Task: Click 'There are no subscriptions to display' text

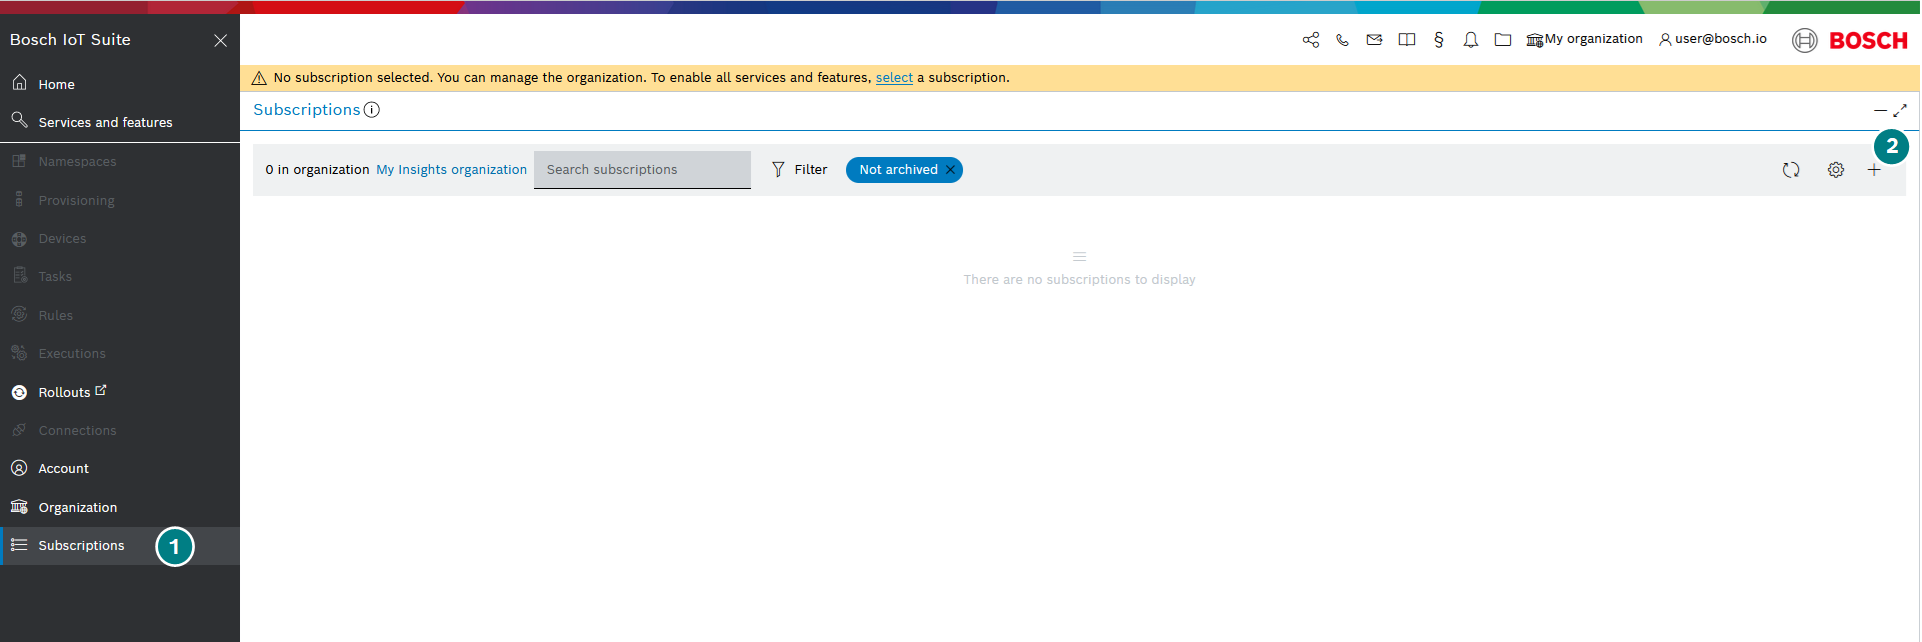Action: point(1079,280)
